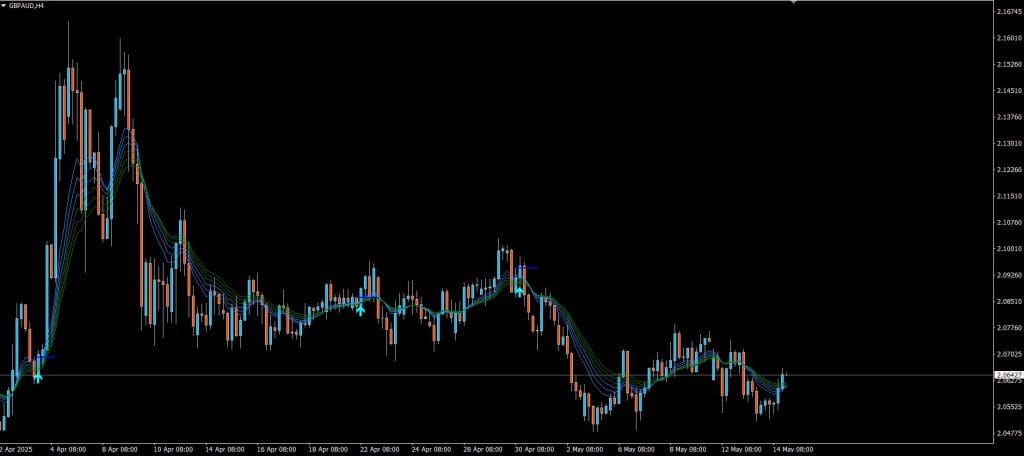1024x456 pixels.
Task: Click the 2.16745 price scale label
Action: click(x=1008, y=12)
